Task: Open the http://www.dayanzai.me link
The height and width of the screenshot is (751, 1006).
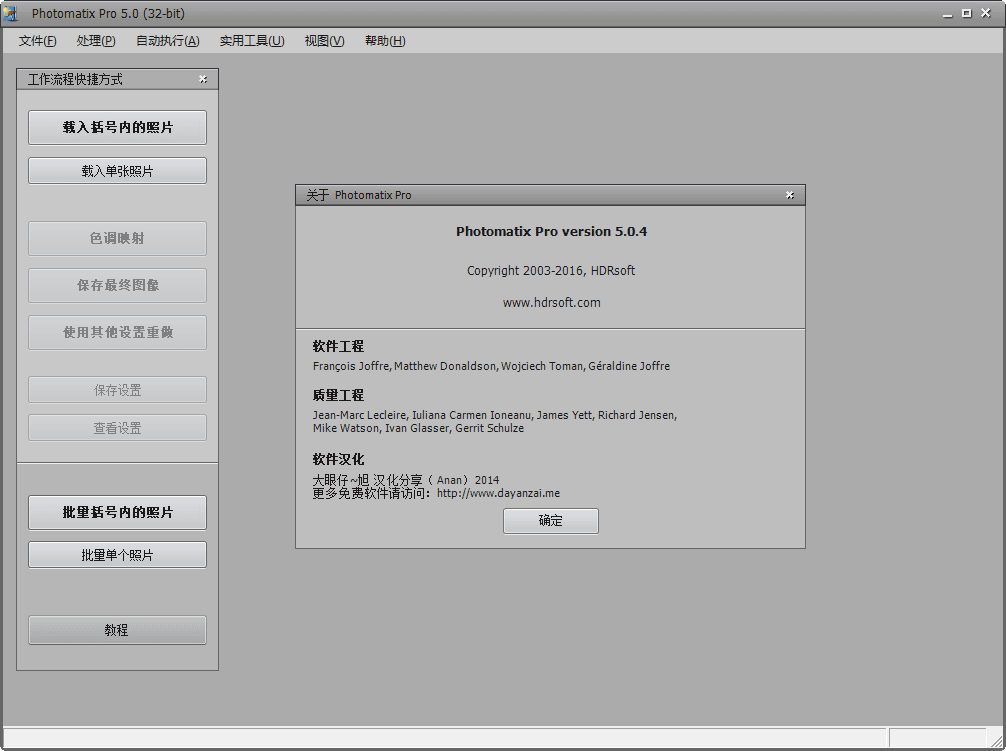Action: (x=498, y=493)
